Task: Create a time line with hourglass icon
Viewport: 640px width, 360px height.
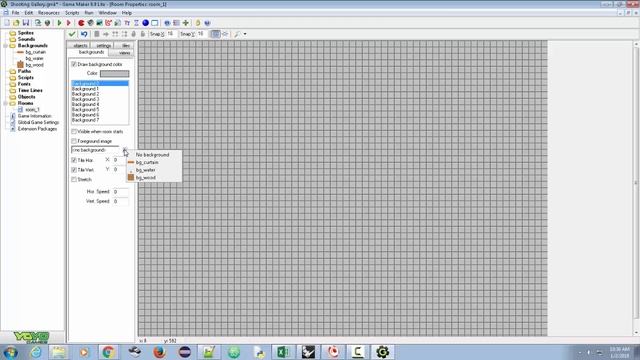Action: [x=136, y=23]
